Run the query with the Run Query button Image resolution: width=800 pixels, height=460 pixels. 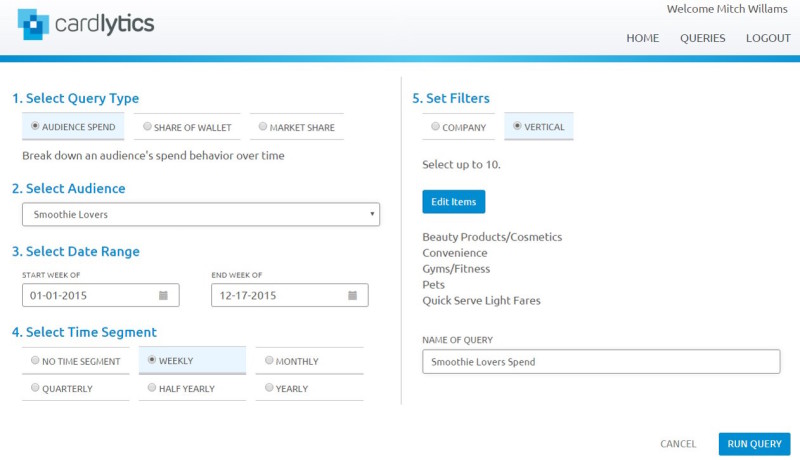[754, 444]
